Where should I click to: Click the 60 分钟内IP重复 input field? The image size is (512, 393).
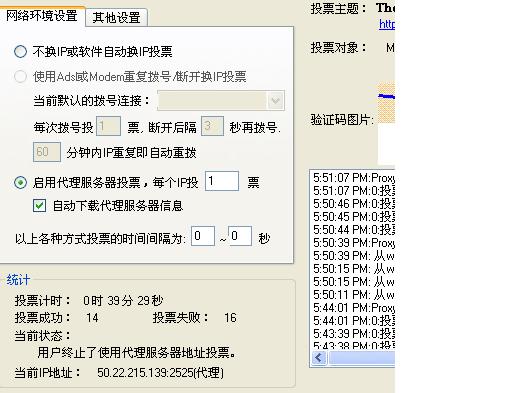[x=47, y=152]
